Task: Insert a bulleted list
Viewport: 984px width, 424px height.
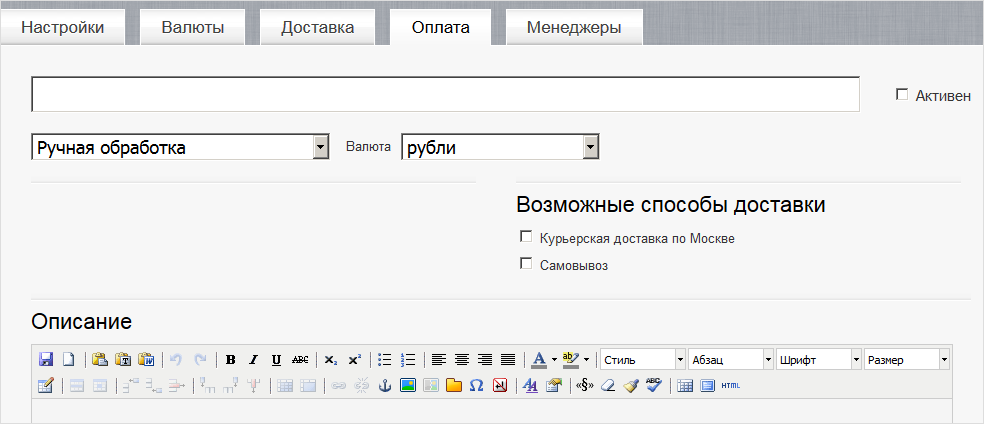Action: 385,359
